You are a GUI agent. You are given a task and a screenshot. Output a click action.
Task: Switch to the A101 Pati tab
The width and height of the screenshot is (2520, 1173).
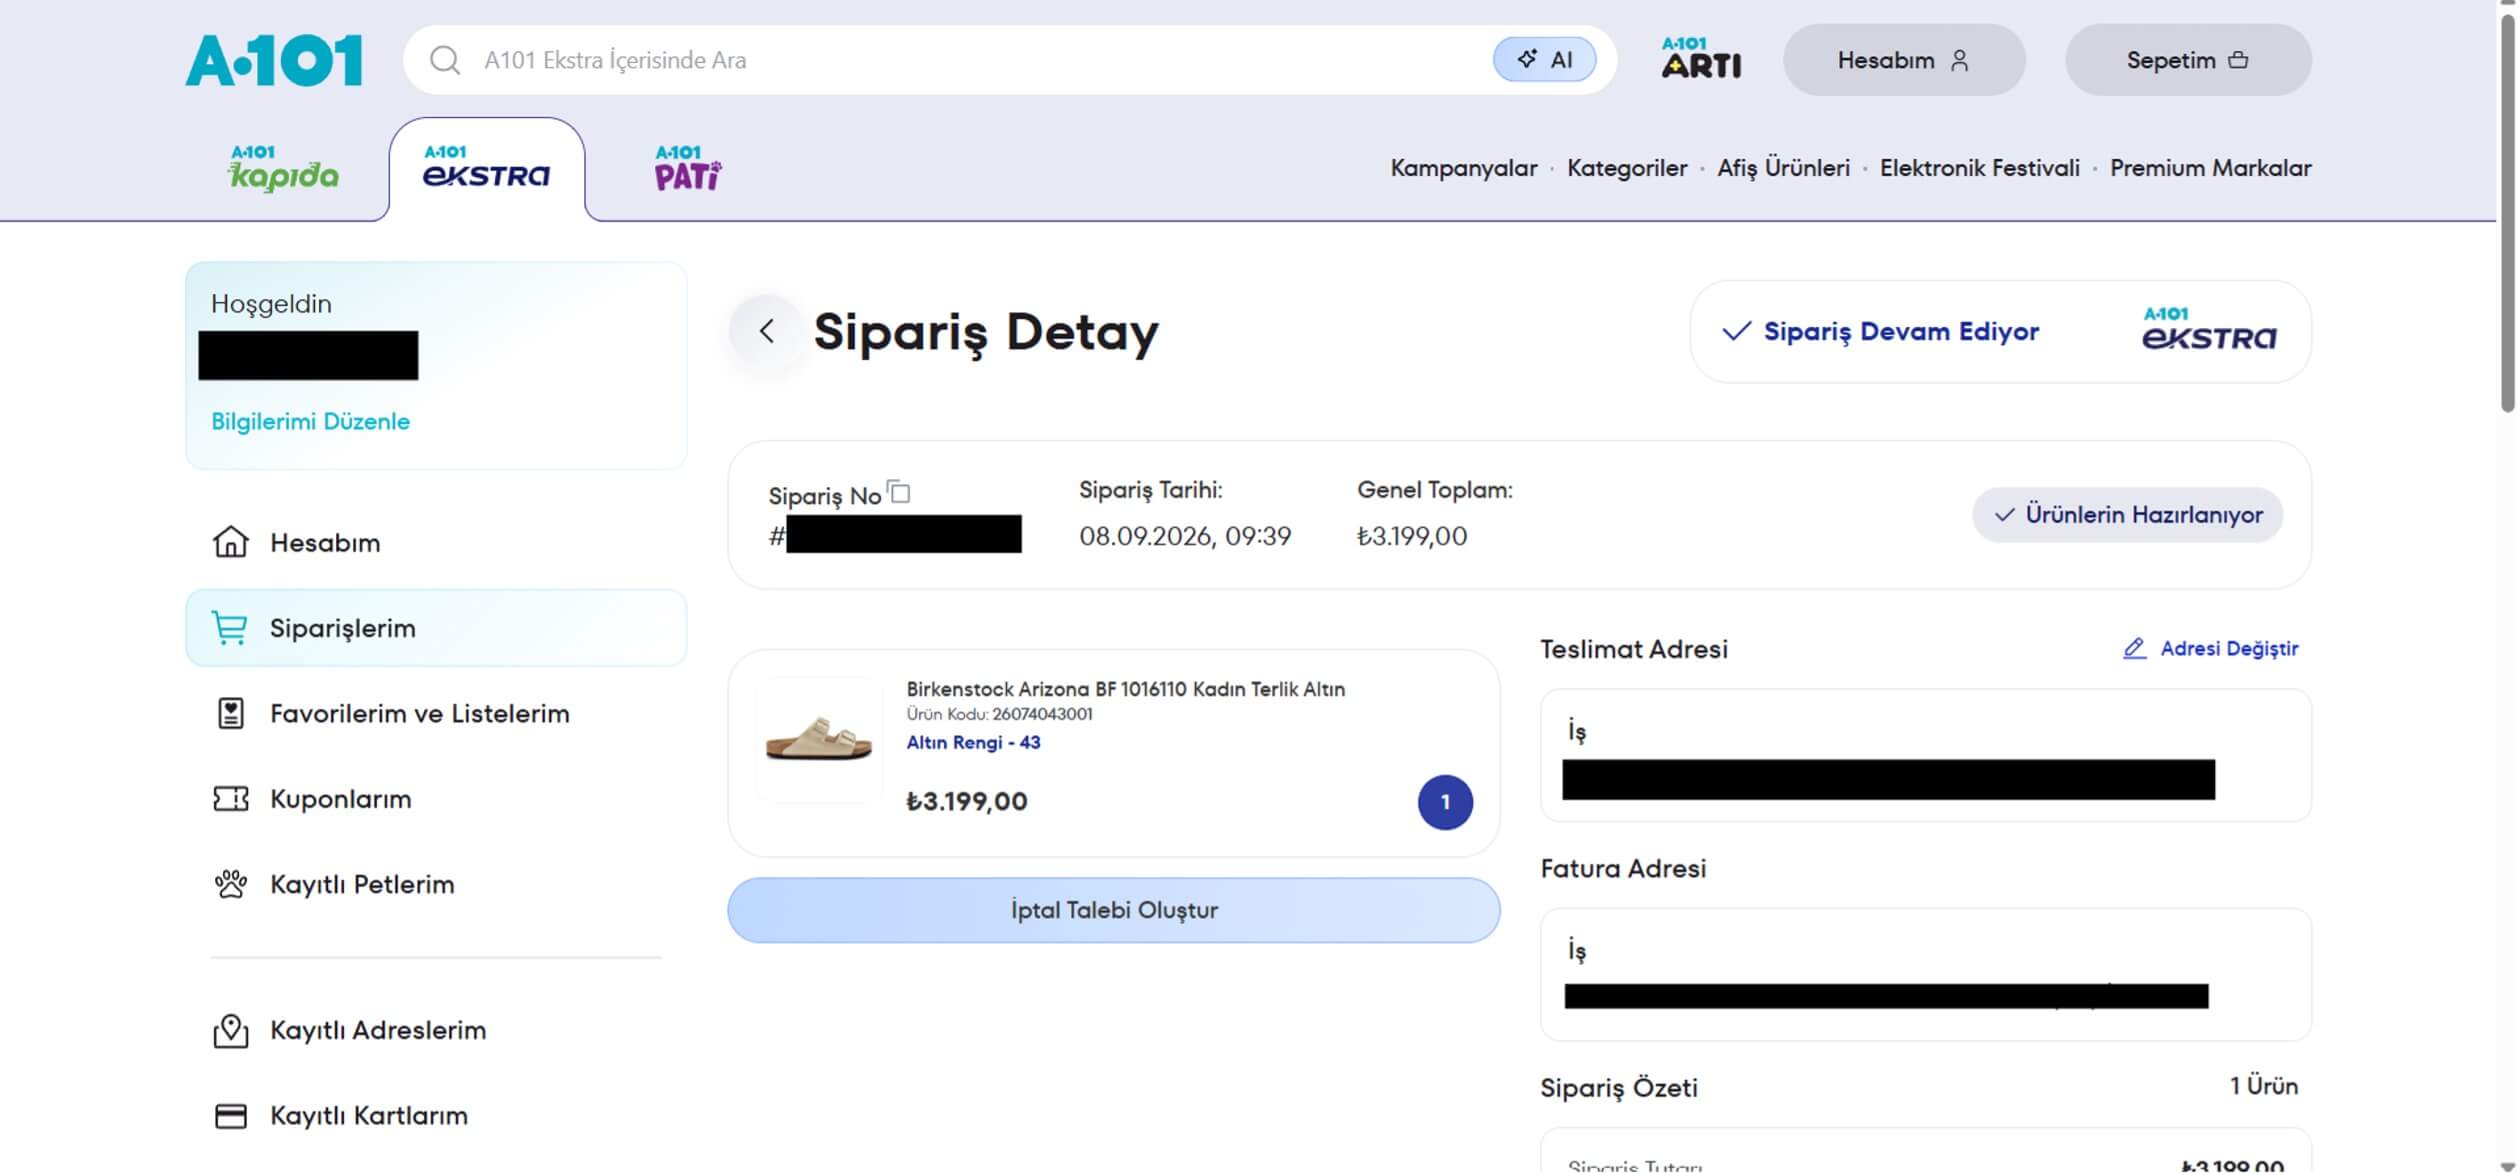[x=688, y=168]
